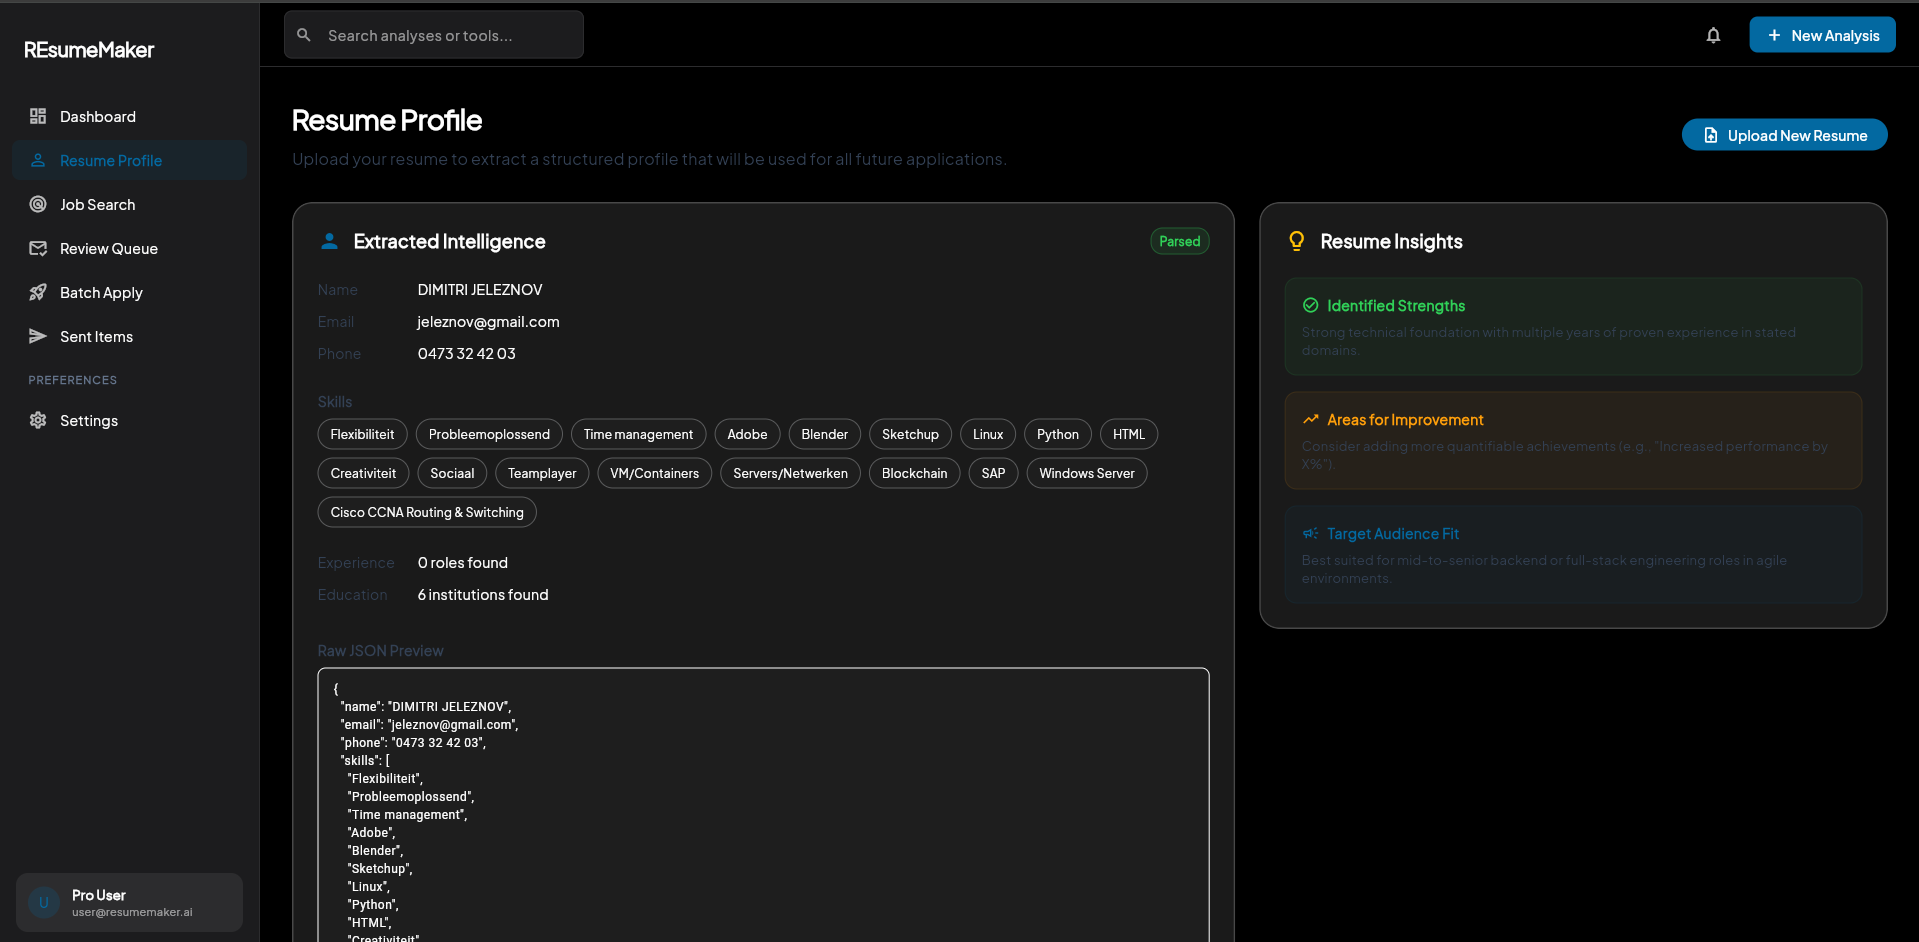This screenshot has height=942, width=1919.
Task: Open the Pro User profile at bottom left
Action: tap(129, 901)
